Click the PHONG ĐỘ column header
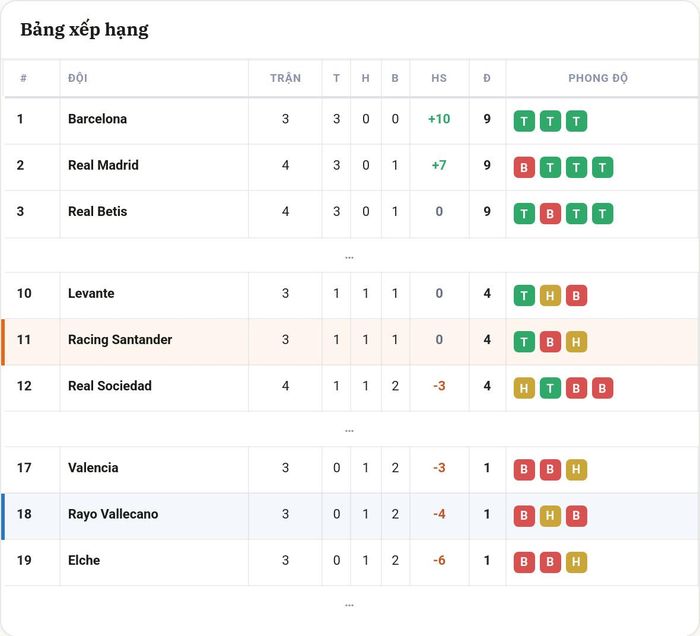Screen dimensions: 700x636 [x=598, y=78]
